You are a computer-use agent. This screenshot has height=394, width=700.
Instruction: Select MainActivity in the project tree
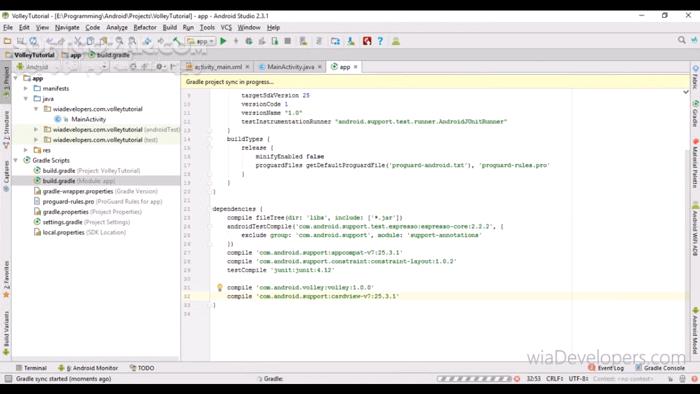[x=88, y=119]
